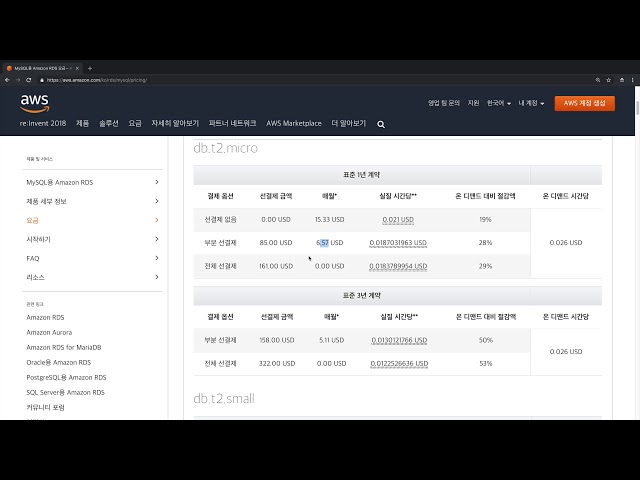Click the 표준 3년 계약 table header
Image resolution: width=640 pixels, height=480 pixels.
pos(362,296)
